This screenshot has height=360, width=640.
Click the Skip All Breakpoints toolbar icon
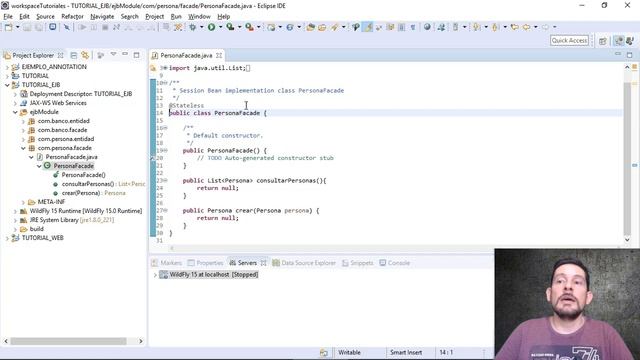[x=67, y=27]
